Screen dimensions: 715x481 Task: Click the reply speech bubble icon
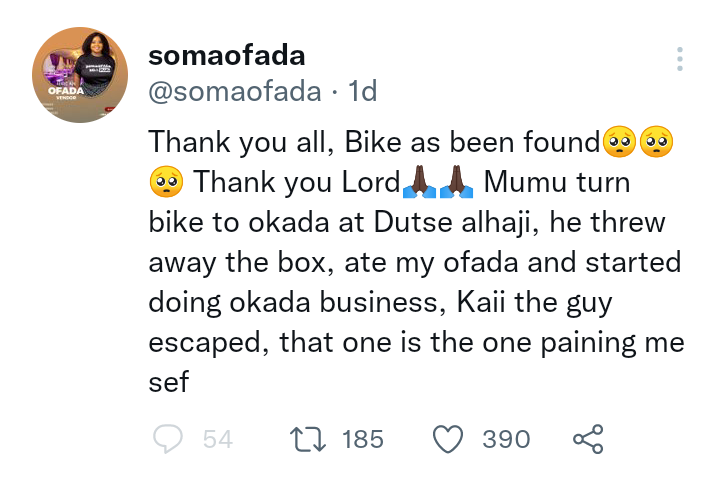point(167,438)
